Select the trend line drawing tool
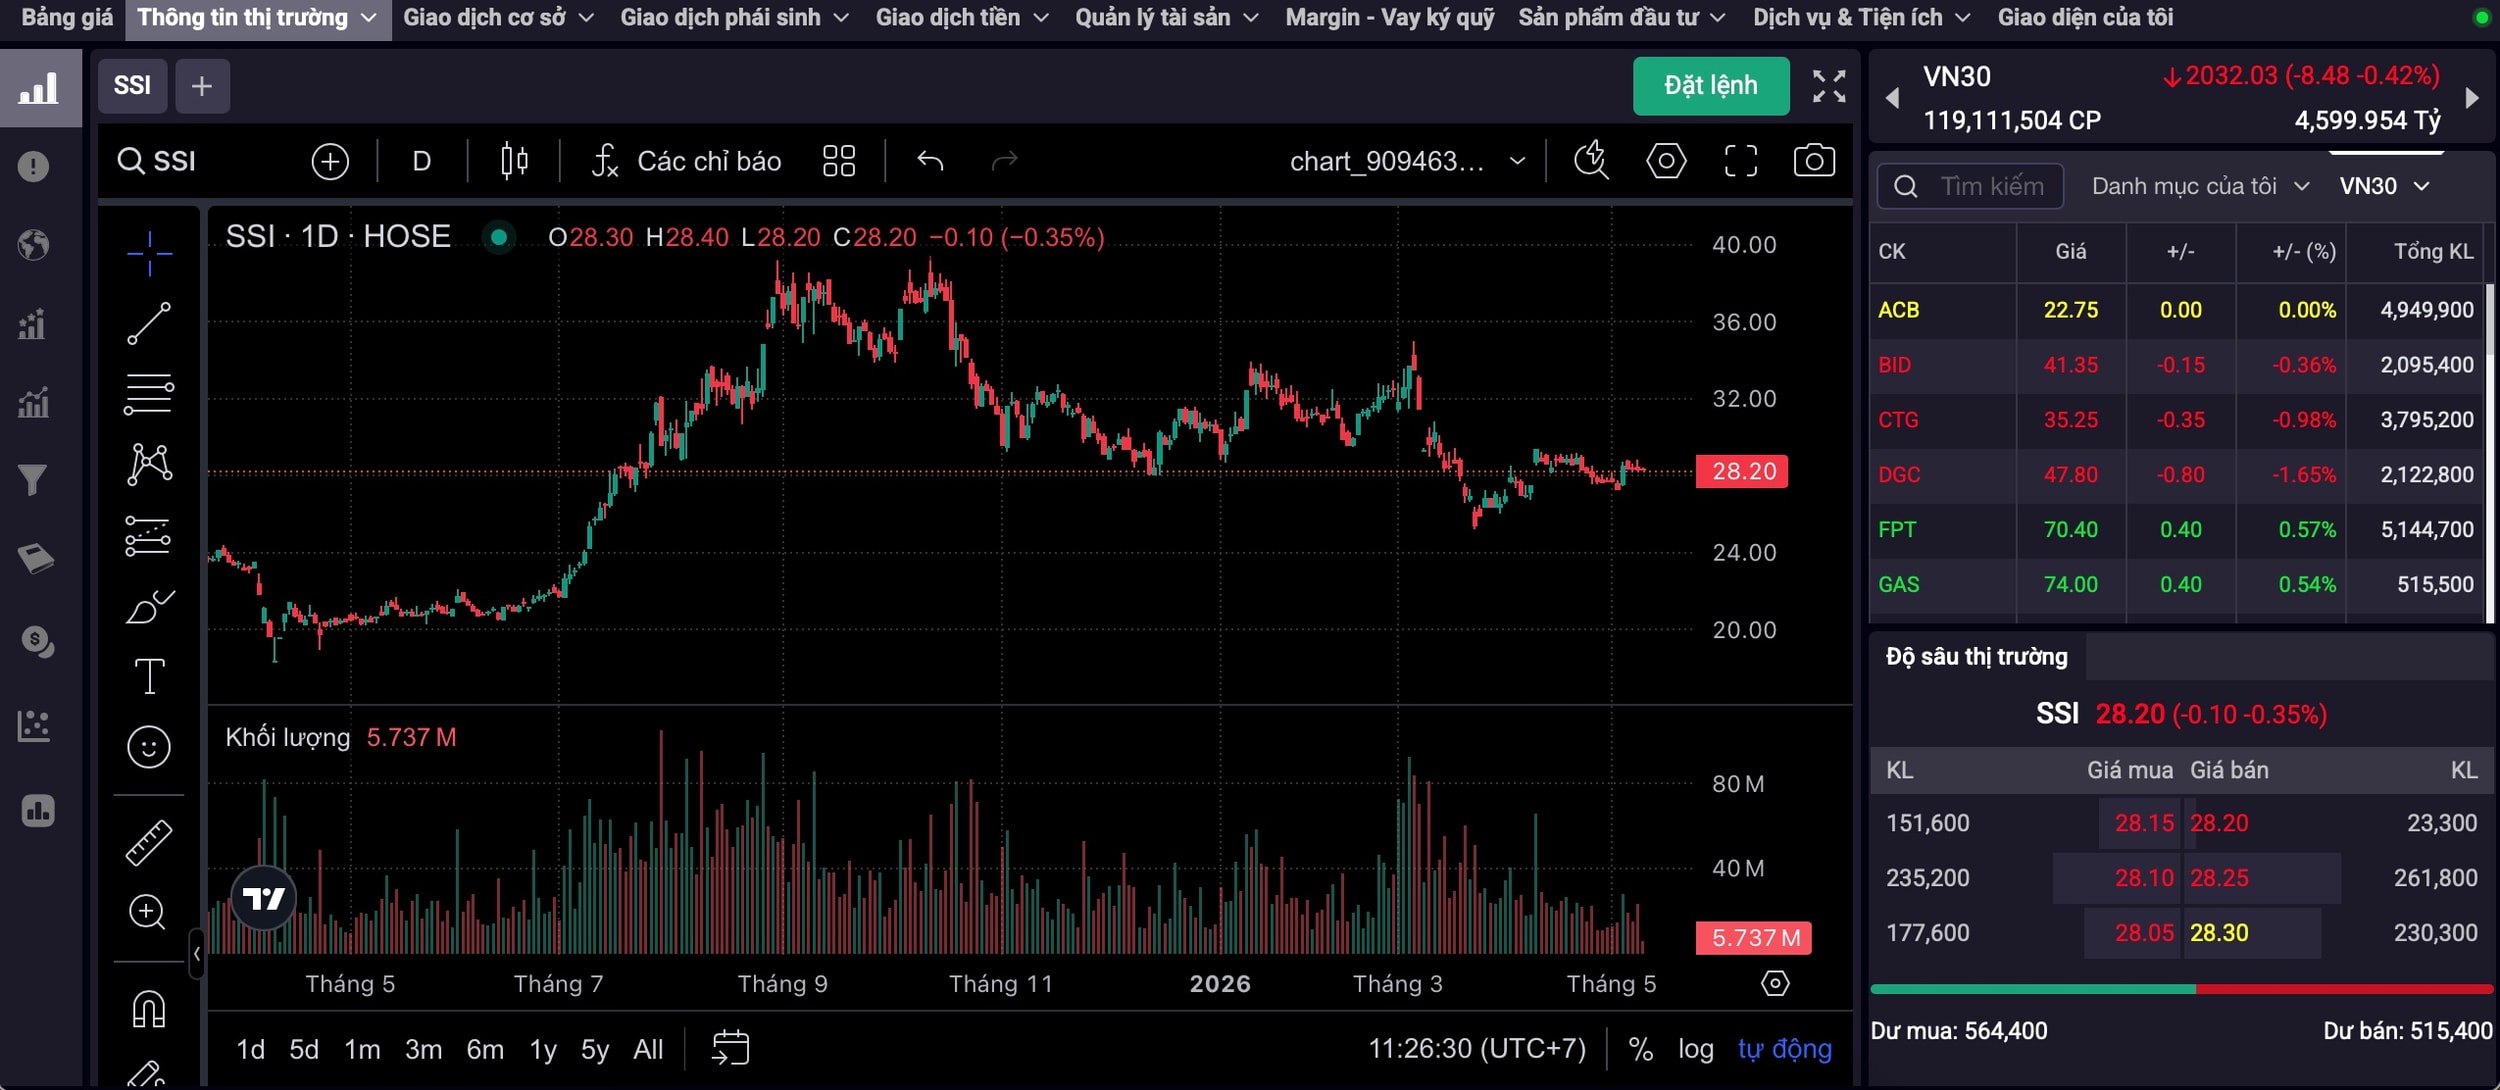Viewport: 2500px width, 1090px height. pyautogui.click(x=149, y=324)
